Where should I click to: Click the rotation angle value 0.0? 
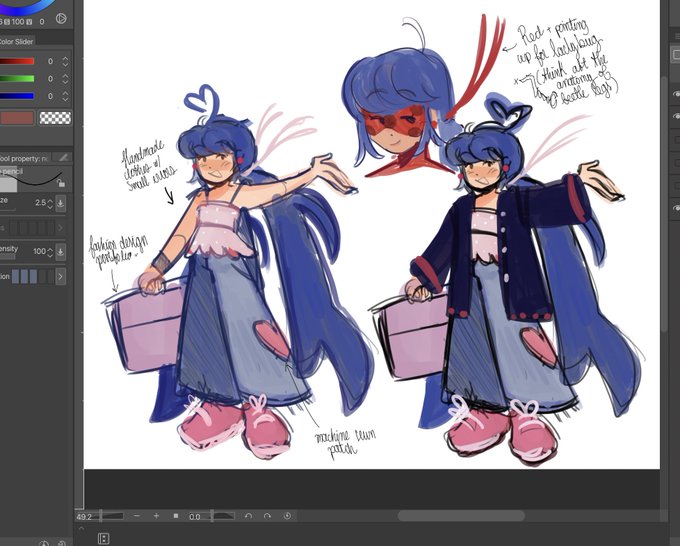(x=195, y=517)
